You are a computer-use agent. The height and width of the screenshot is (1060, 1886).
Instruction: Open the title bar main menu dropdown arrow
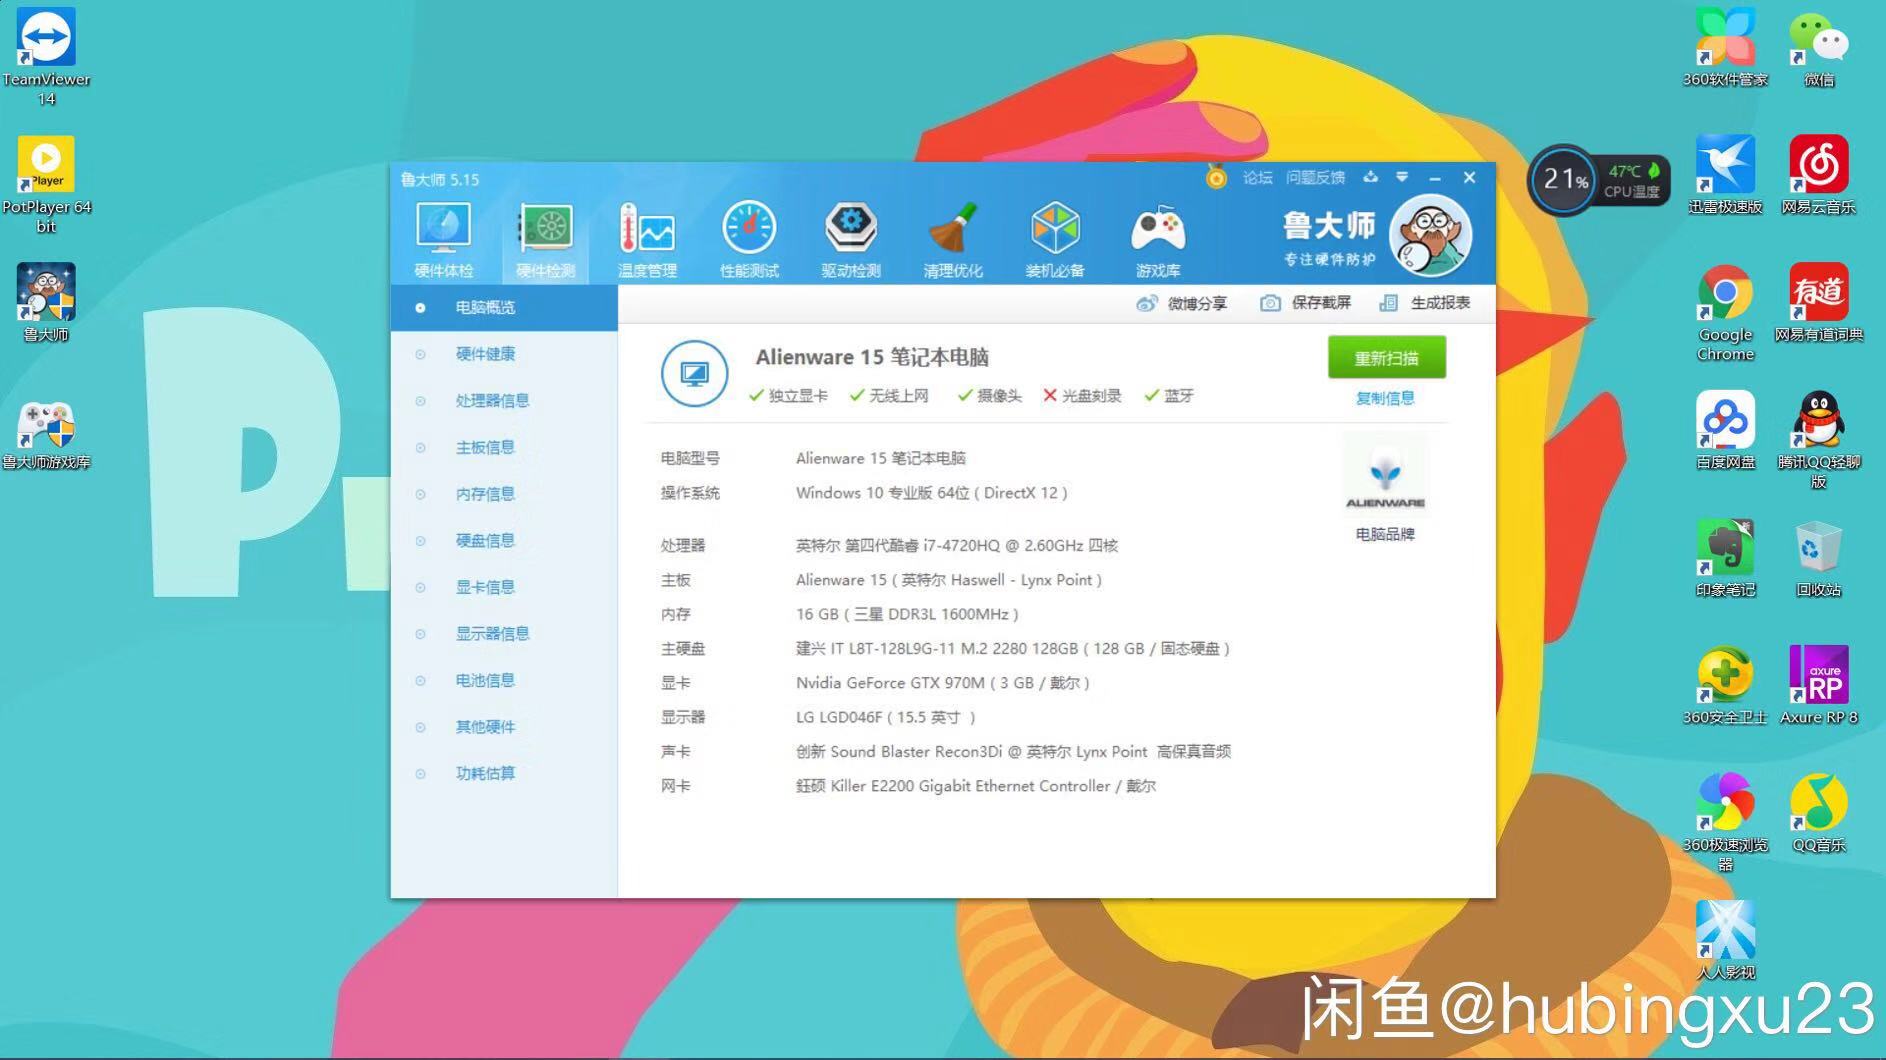click(x=1402, y=177)
